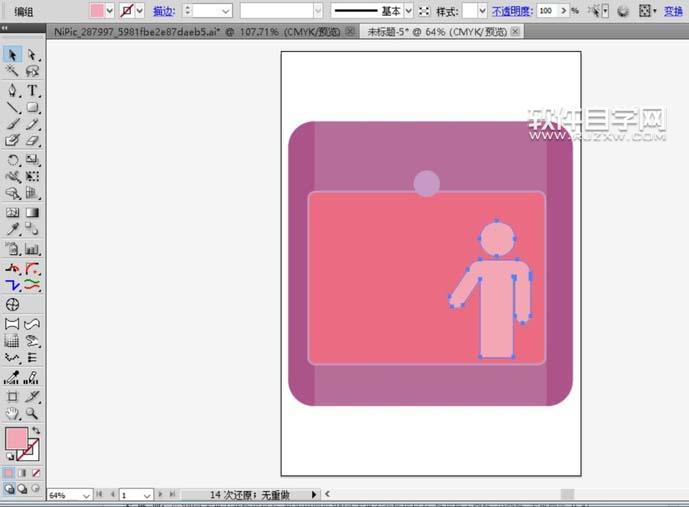Select the Symbol Sprayer tool
This screenshot has width=689, height=507.
tap(12, 249)
